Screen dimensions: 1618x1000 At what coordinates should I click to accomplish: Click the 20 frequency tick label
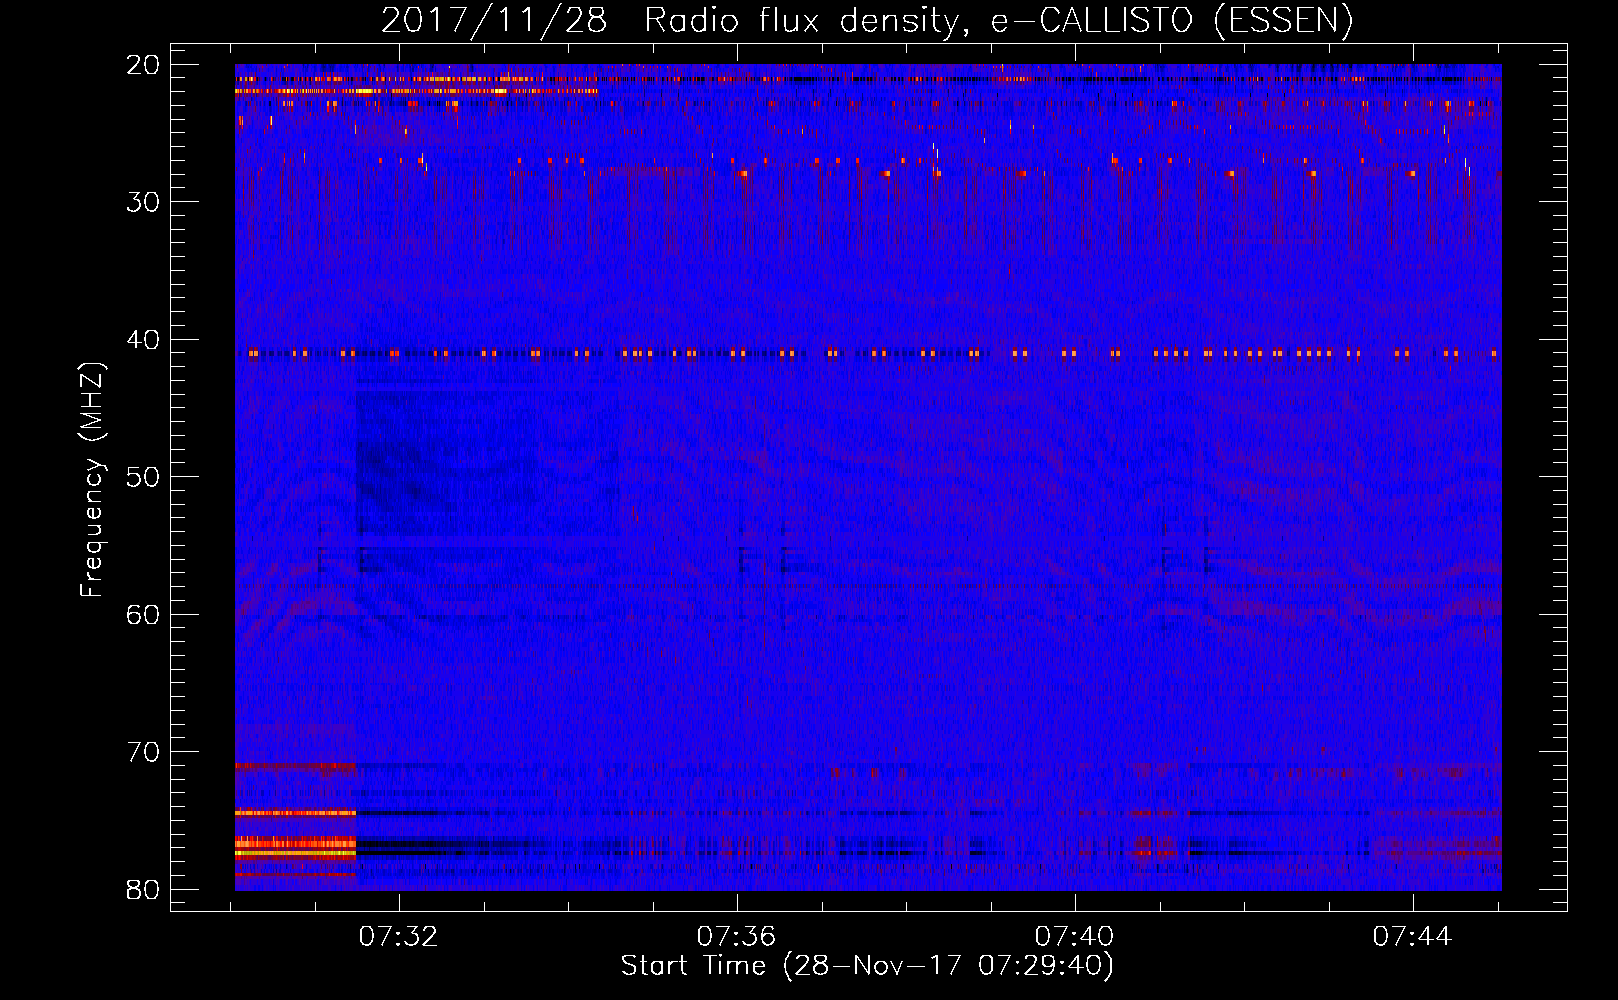point(144,65)
